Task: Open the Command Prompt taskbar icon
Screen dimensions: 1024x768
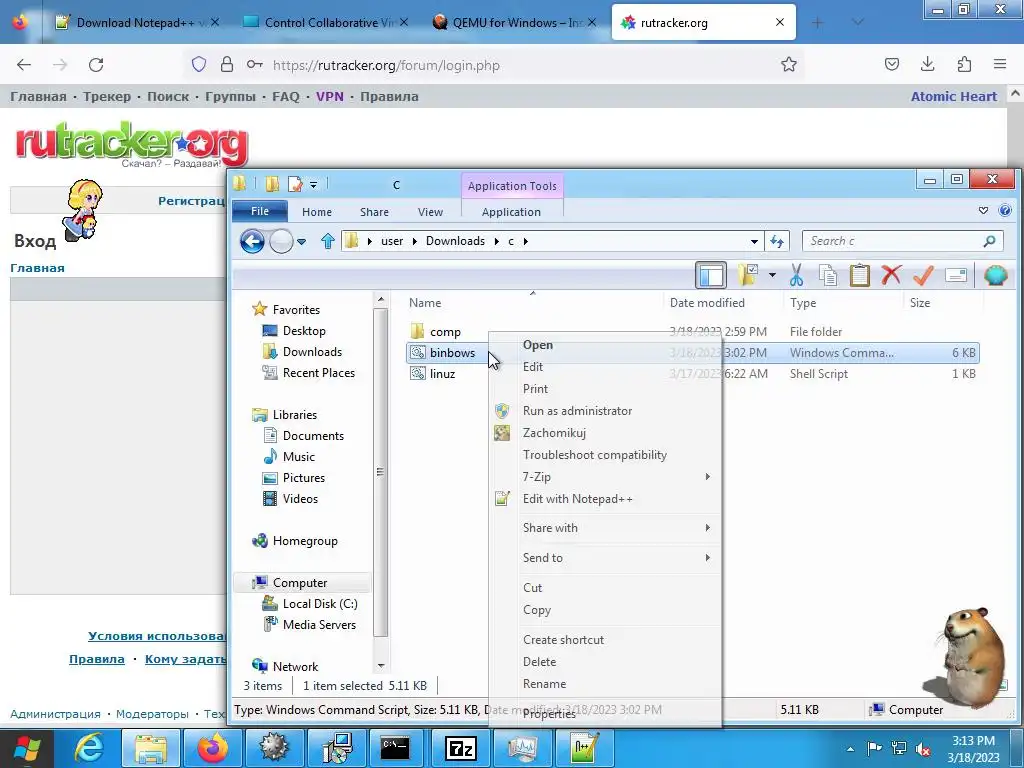Action: pyautogui.click(x=396, y=748)
